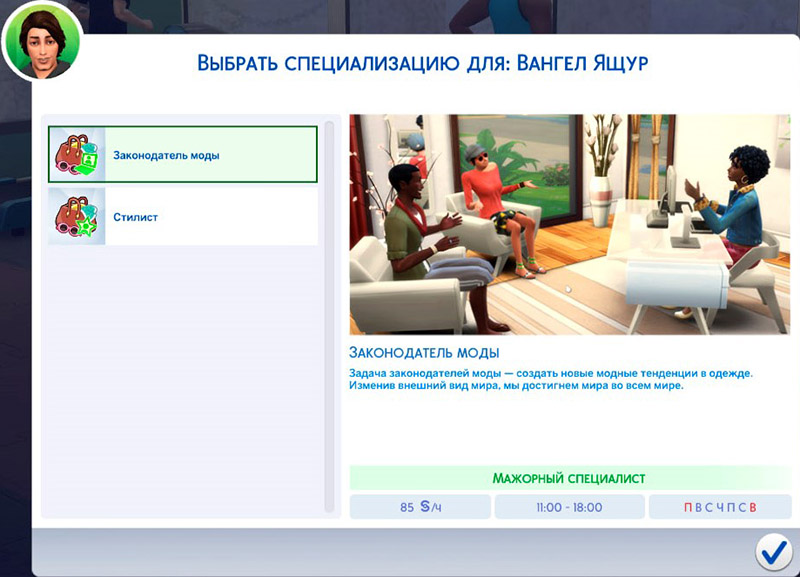
Task: Select the Стилист specialization row
Action: coord(183,216)
